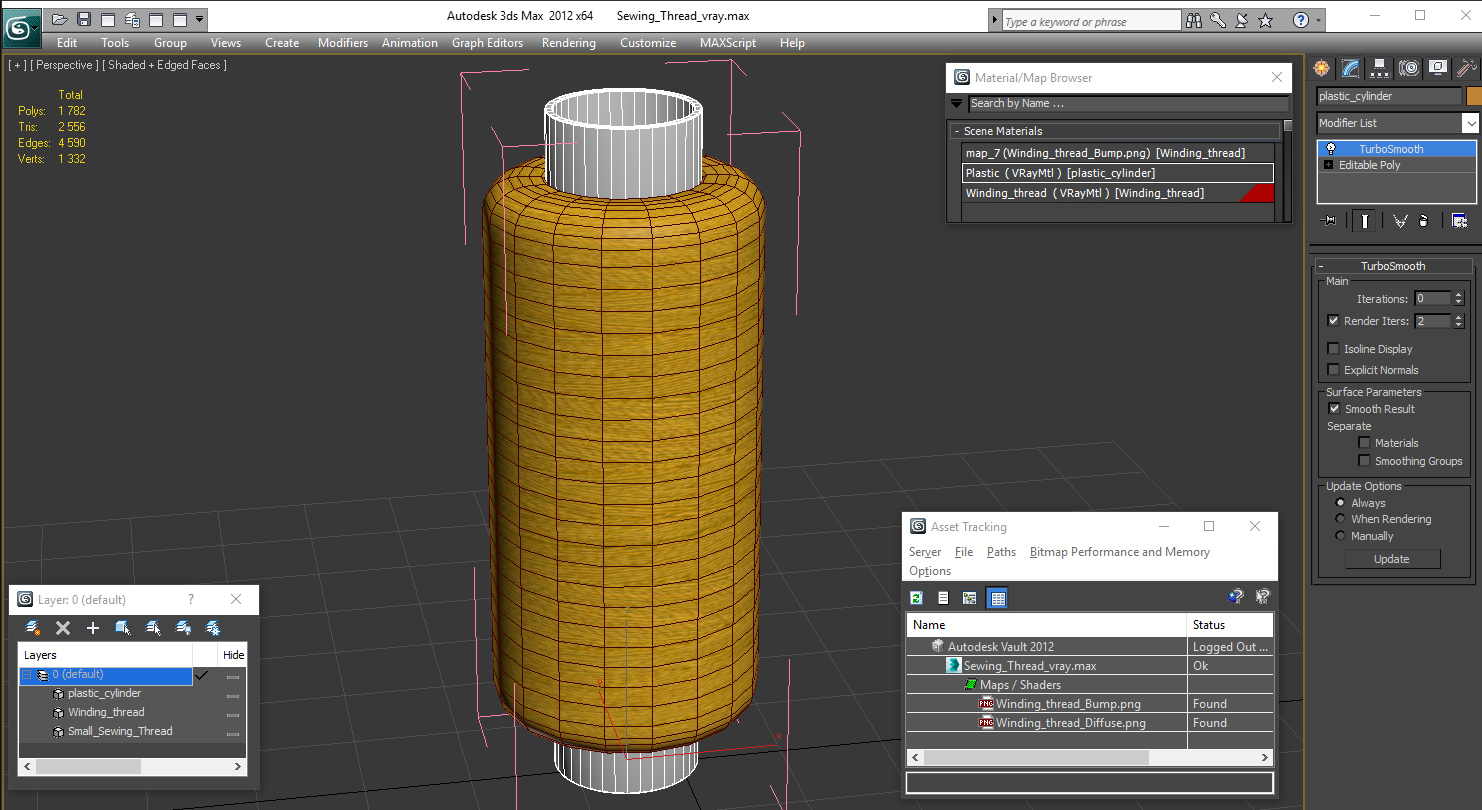This screenshot has height=810, width=1482.
Task: Open quick access toolbar customize arrow
Action: (x=200, y=19)
